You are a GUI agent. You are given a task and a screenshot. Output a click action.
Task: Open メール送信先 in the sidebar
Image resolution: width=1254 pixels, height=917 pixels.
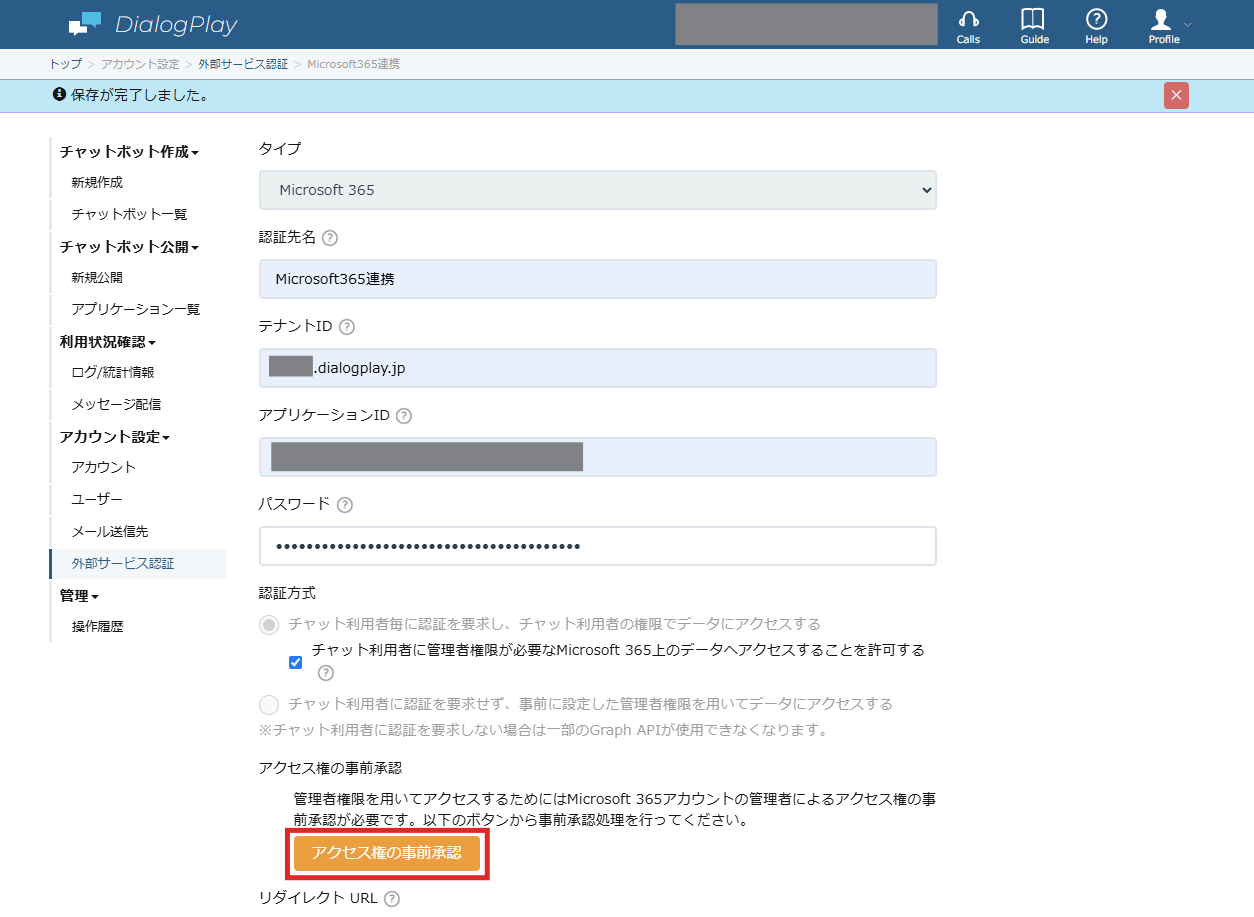tap(110, 532)
